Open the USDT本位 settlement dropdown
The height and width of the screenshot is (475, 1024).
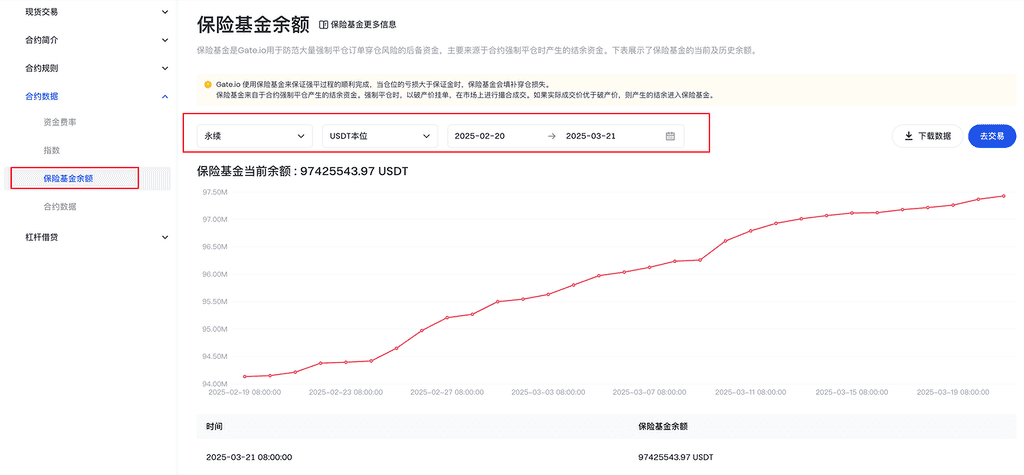[x=380, y=136]
